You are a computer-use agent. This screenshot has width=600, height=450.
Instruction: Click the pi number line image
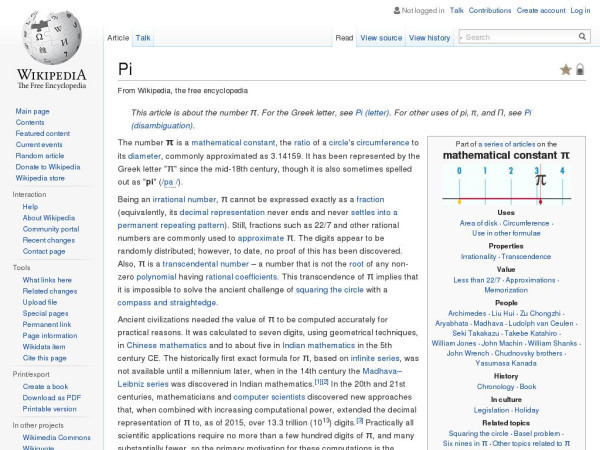tap(506, 186)
